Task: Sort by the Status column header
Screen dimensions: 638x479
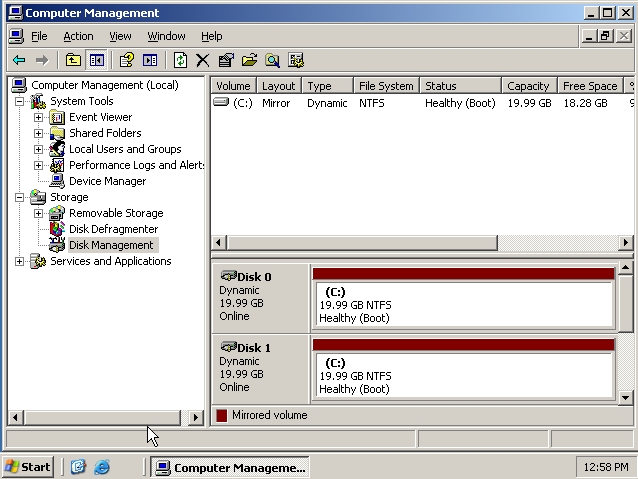Action: 460,86
